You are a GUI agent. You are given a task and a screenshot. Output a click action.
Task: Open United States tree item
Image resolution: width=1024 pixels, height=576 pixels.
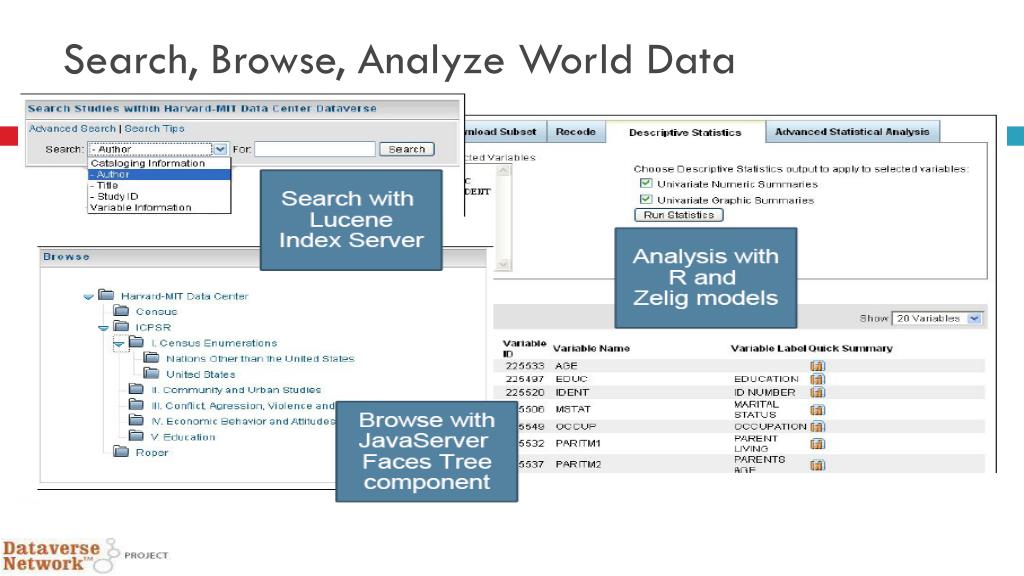tap(200, 374)
